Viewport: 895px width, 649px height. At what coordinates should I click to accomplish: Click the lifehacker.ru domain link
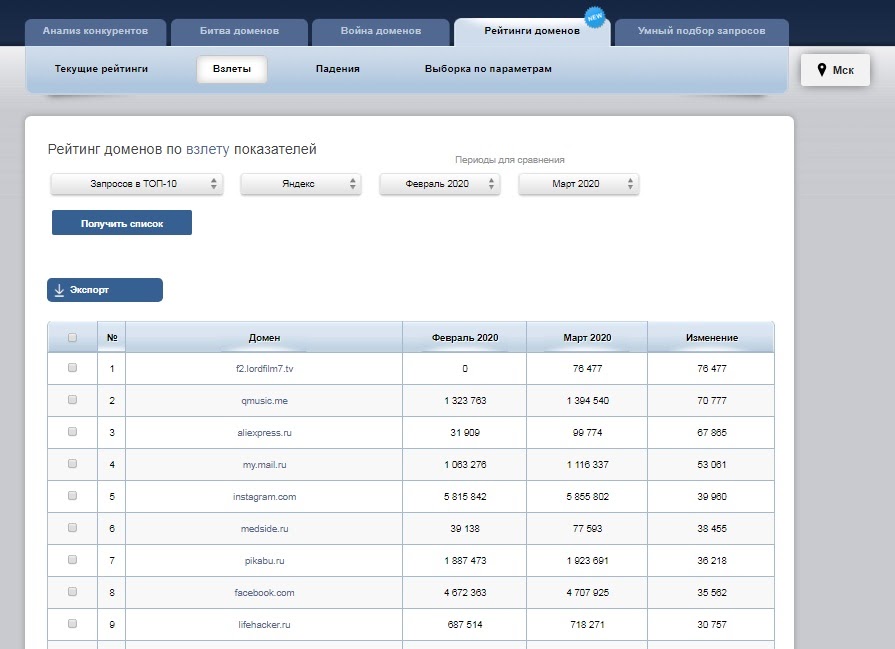tap(264, 624)
